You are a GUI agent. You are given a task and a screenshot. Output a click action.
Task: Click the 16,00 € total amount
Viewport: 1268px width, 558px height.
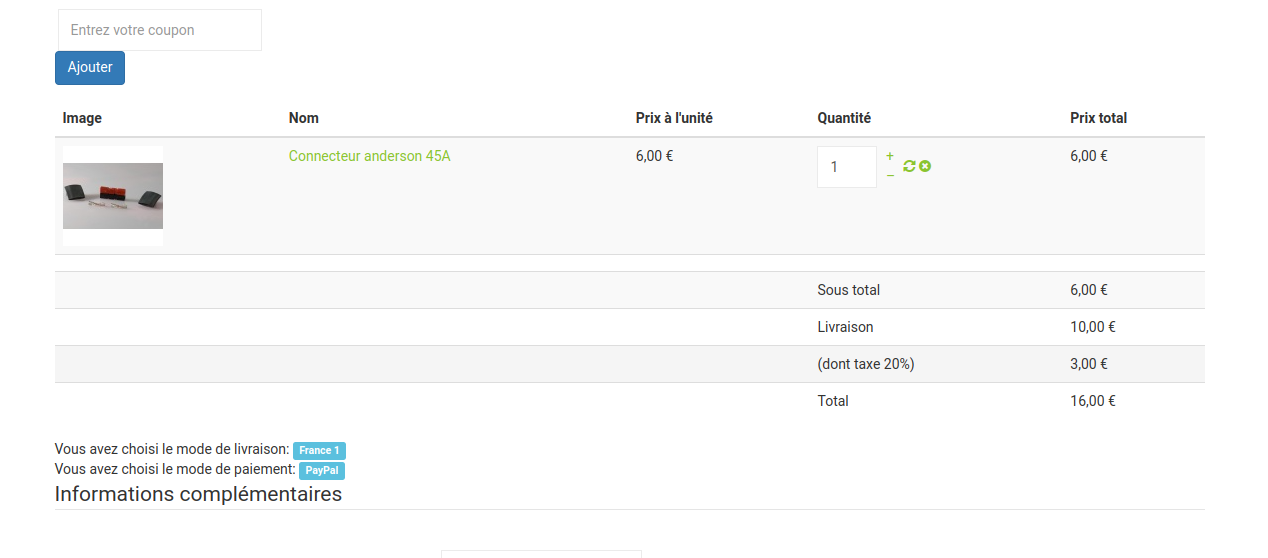(1092, 401)
